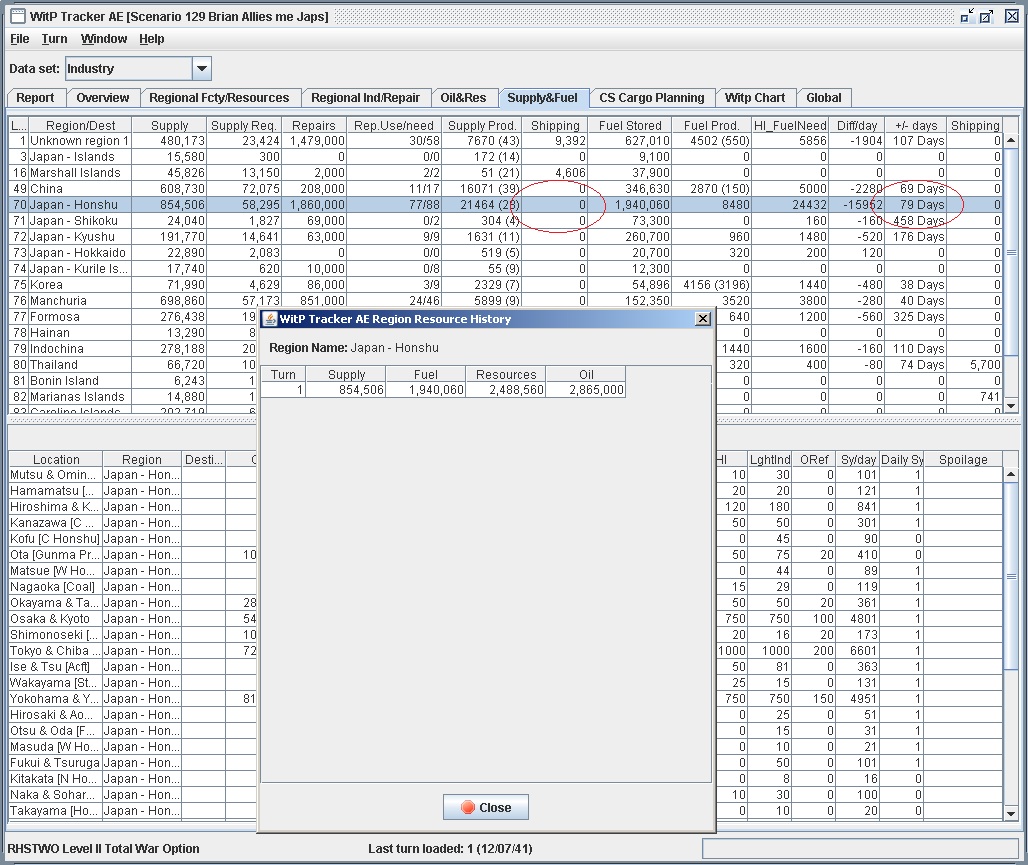The width and height of the screenshot is (1028, 865).
Task: Select the Manchuria row in region table
Action: click(x=58, y=301)
